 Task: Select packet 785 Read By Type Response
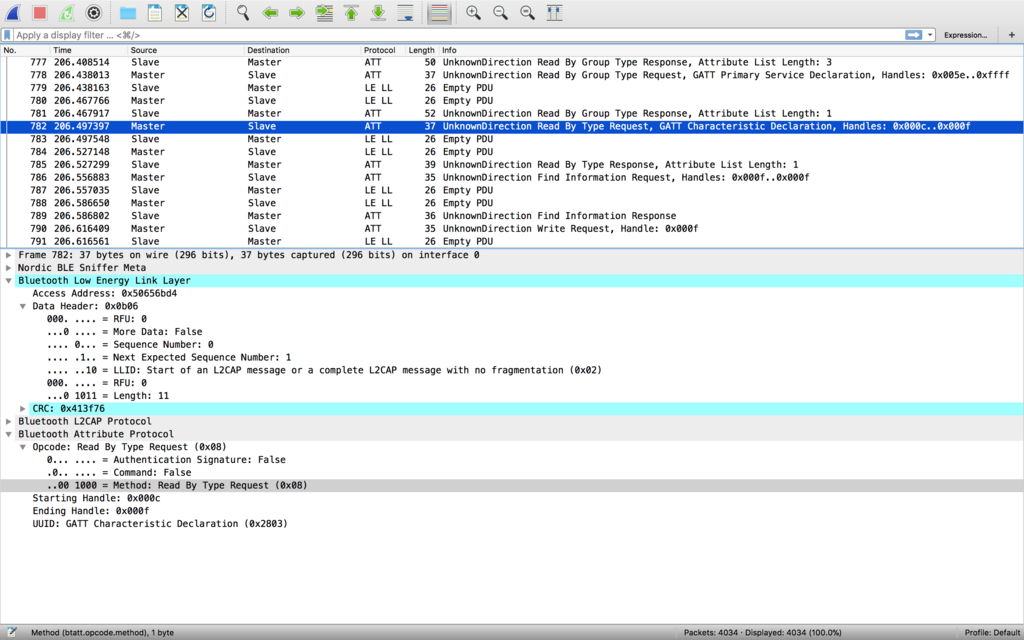[512, 165]
